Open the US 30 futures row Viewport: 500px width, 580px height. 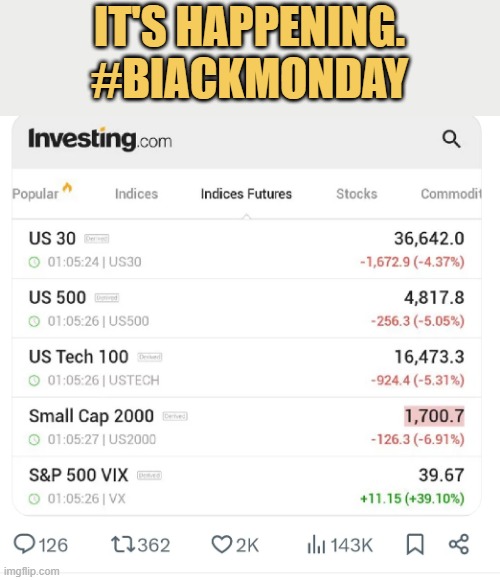(x=247, y=249)
